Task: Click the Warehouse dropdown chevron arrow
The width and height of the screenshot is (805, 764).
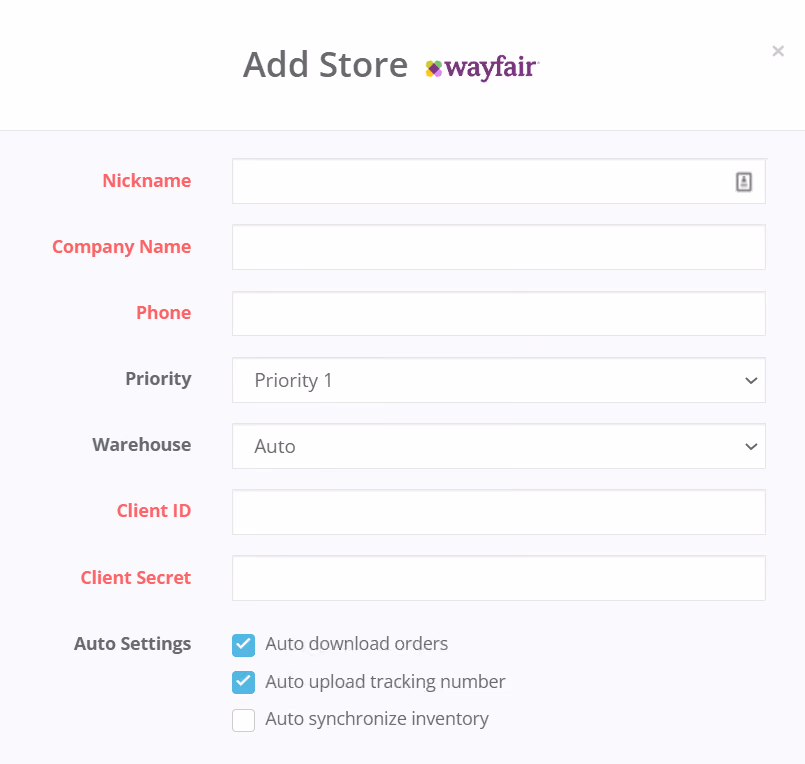Action: click(751, 447)
